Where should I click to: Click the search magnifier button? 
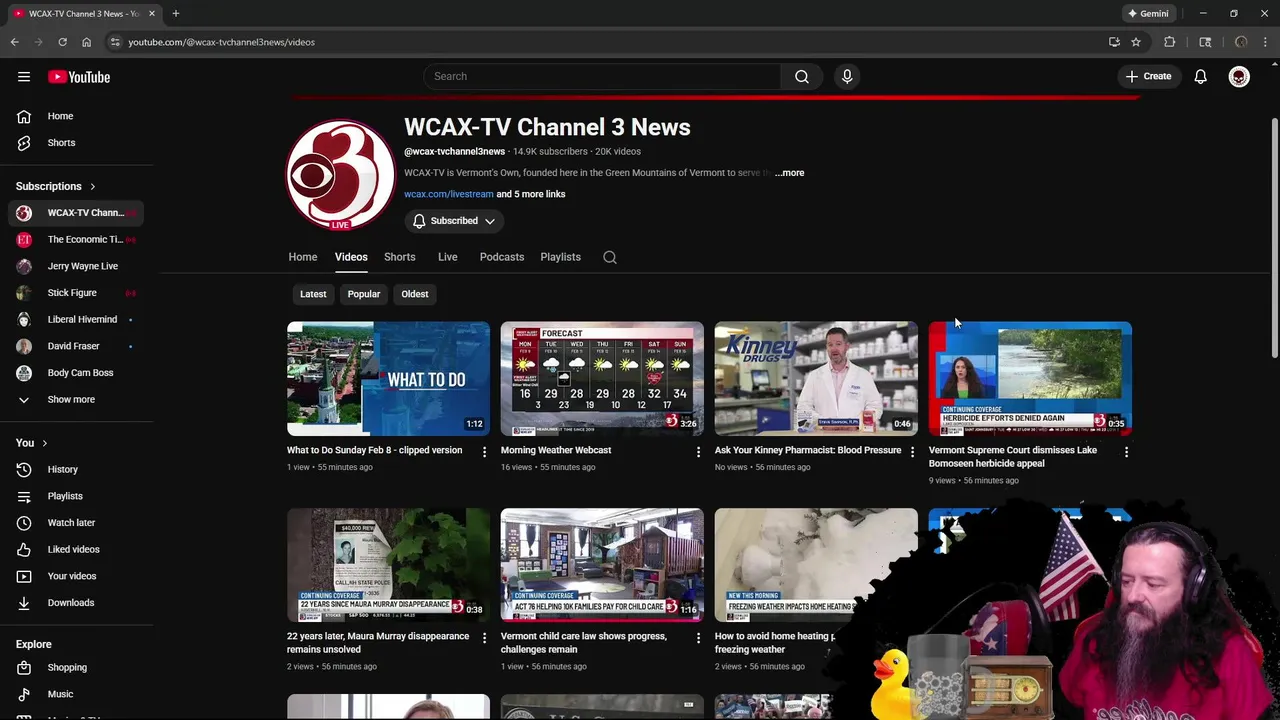tap(802, 76)
